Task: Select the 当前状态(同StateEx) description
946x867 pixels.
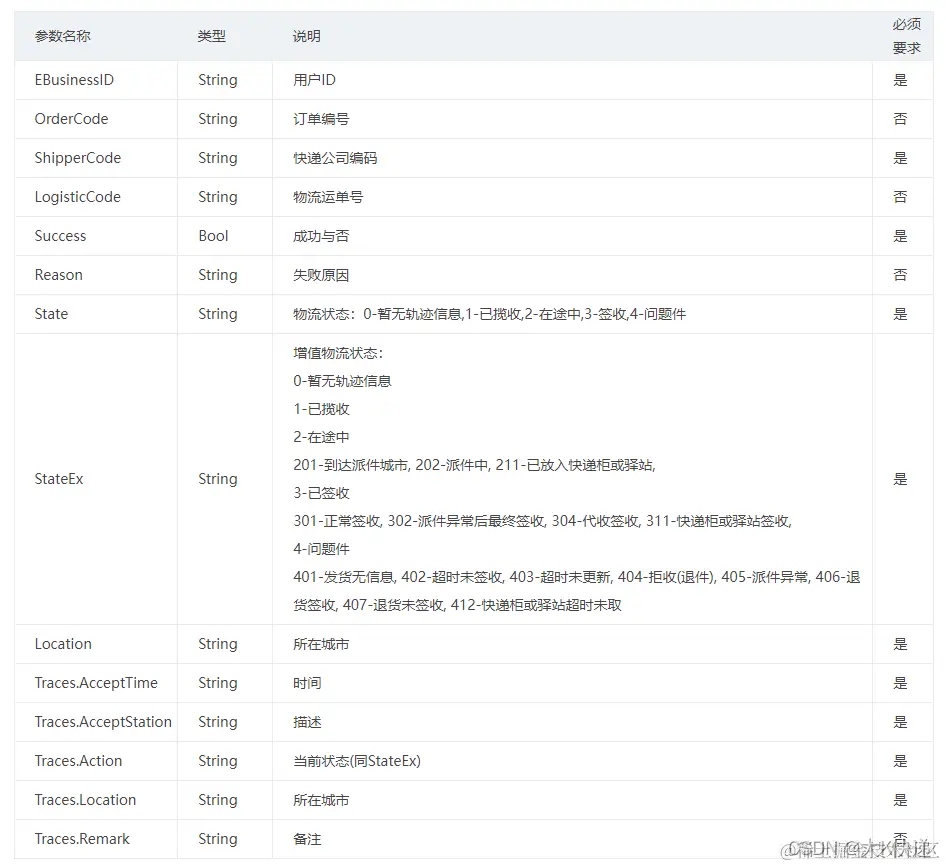Action: (x=357, y=761)
